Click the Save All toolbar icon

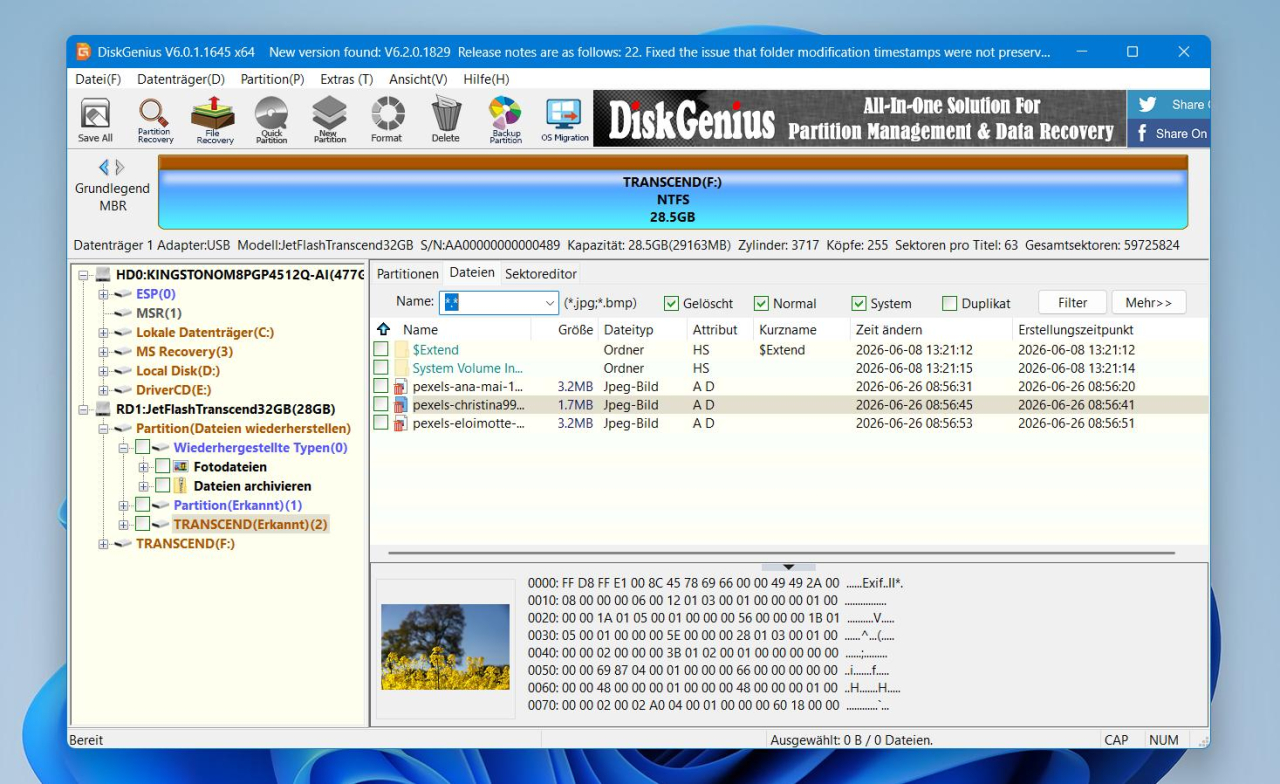95,120
